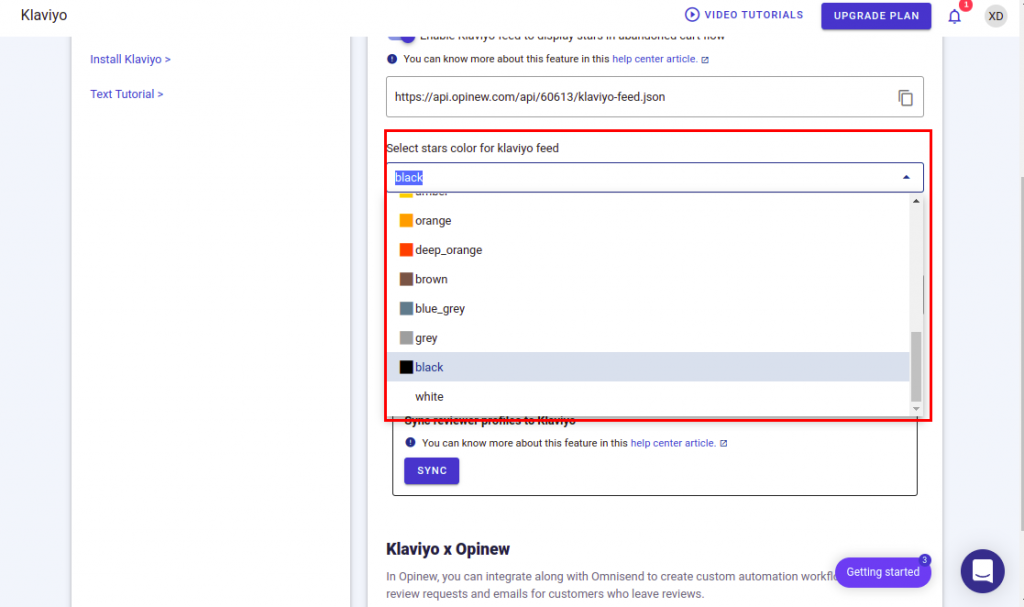Select white from the color list
The image size is (1024, 607).
pyautogui.click(x=648, y=396)
